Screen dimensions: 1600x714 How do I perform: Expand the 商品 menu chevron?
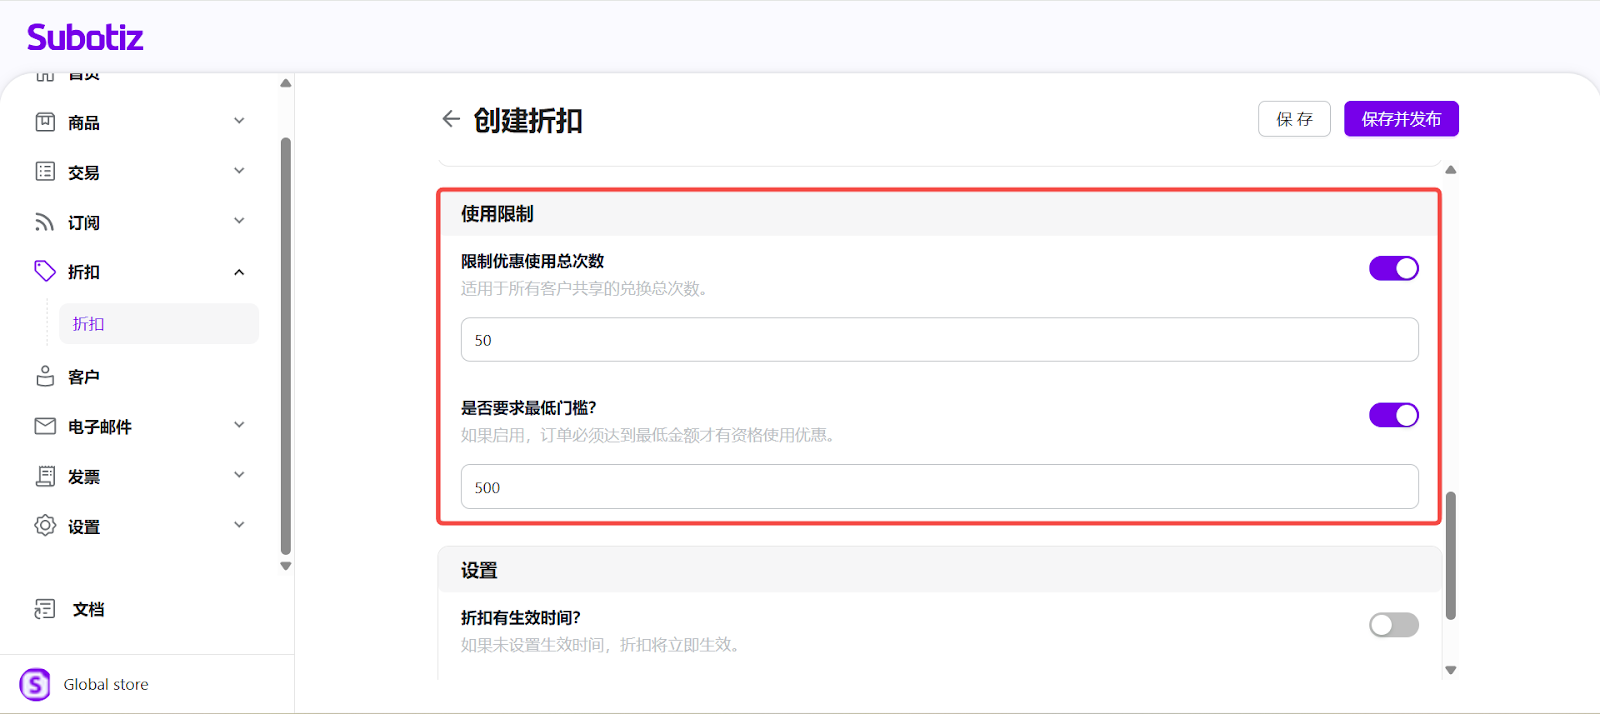(239, 121)
